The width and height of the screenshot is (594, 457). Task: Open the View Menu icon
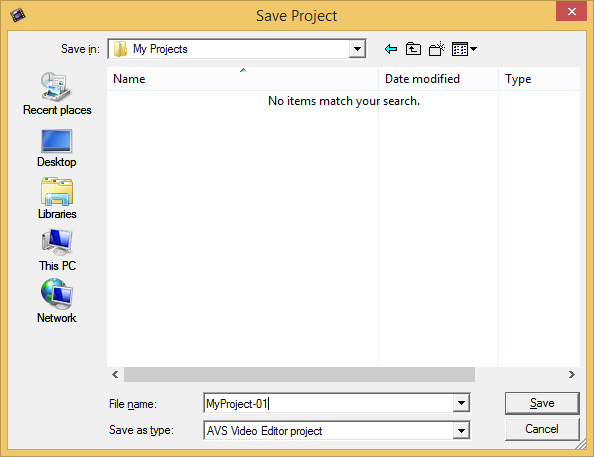point(464,49)
